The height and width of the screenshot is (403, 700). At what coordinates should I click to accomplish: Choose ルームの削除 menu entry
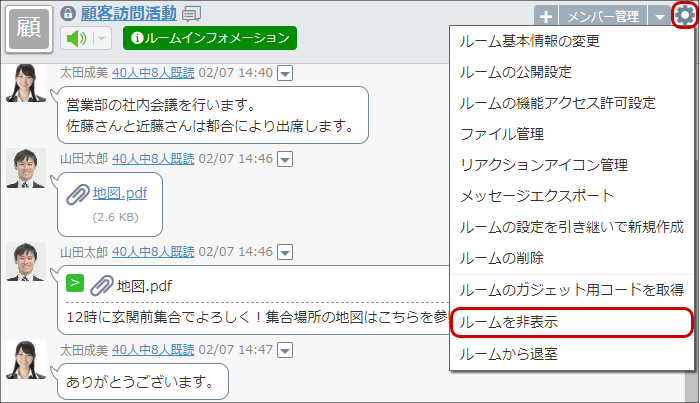tap(572, 258)
